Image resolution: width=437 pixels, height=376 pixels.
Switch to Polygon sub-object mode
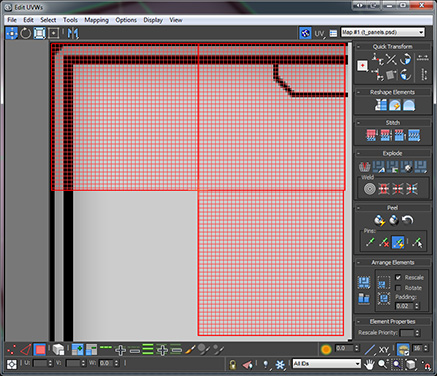[x=40, y=350]
